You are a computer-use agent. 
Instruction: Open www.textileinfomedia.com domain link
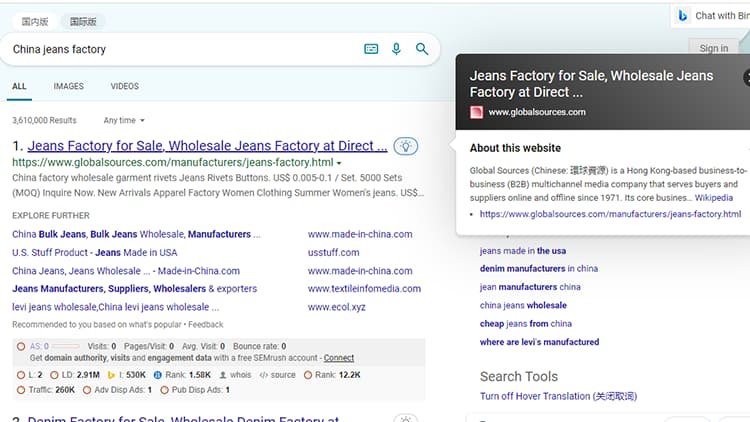click(x=364, y=289)
